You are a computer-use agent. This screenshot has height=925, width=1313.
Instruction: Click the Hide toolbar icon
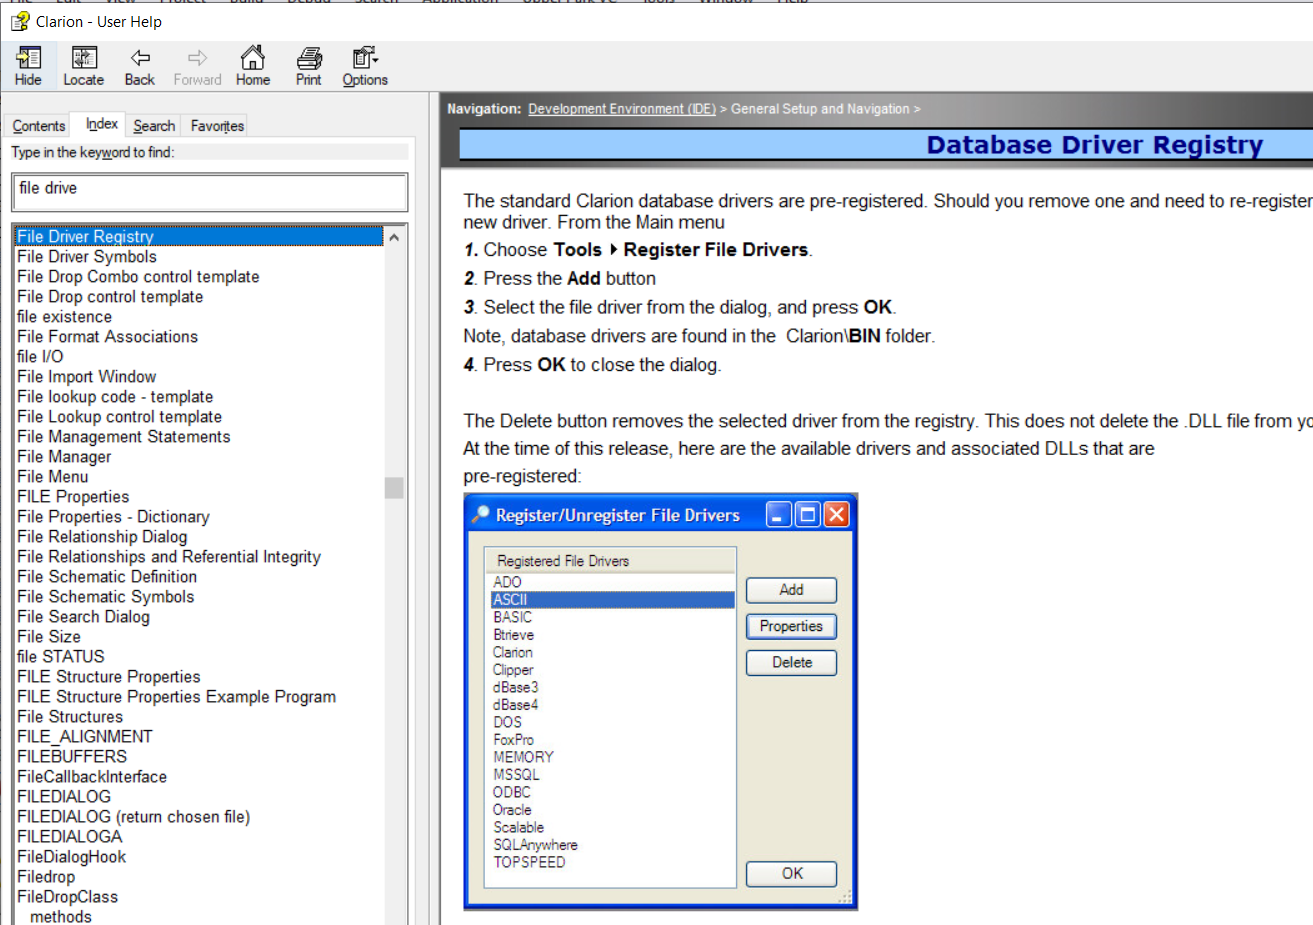(28, 66)
